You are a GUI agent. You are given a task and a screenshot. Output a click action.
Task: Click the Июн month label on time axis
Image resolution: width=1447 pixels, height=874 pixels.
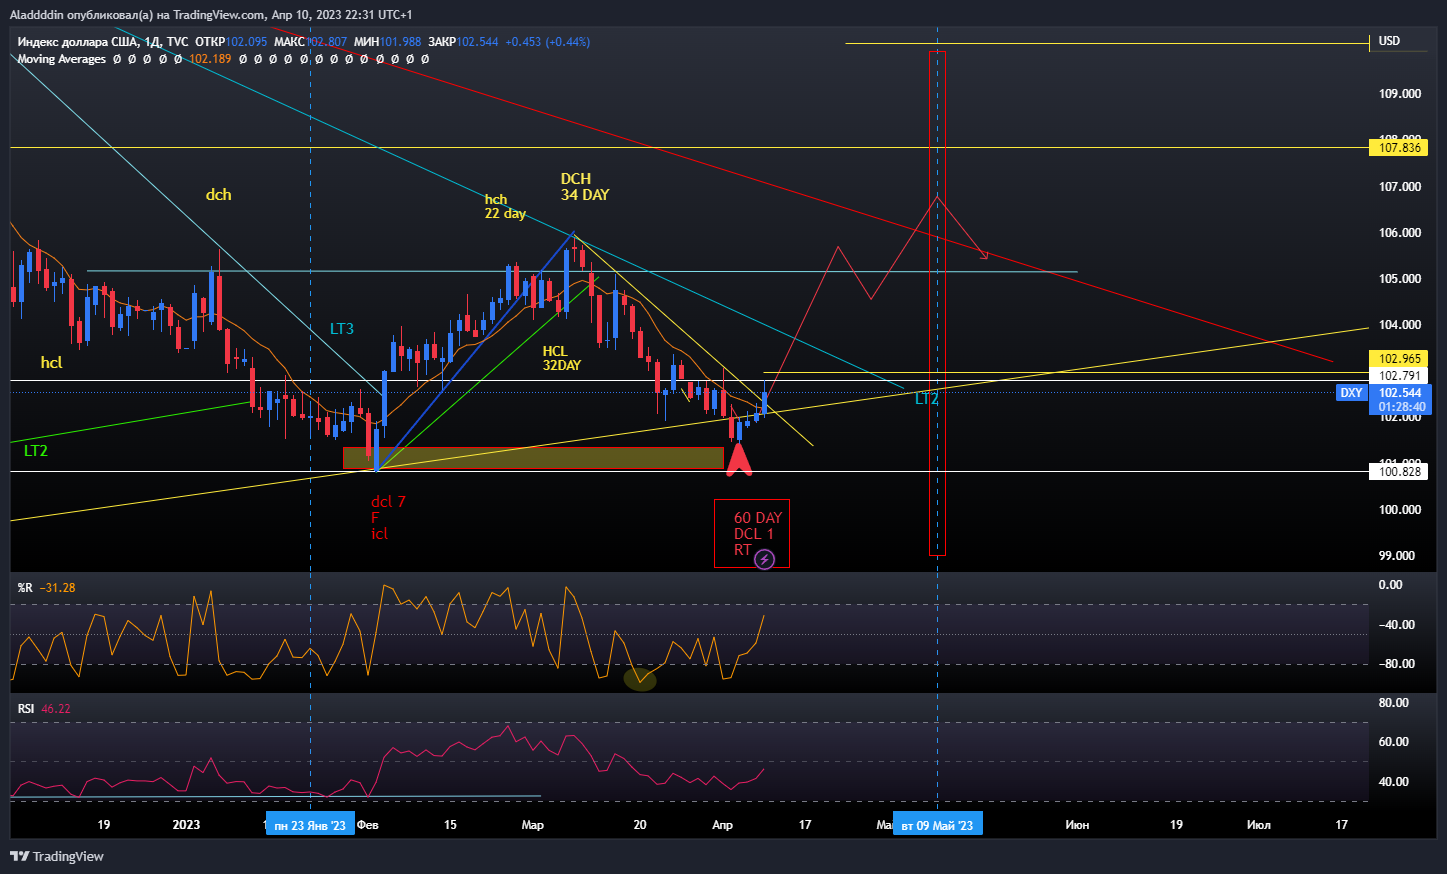pyautogui.click(x=1077, y=825)
